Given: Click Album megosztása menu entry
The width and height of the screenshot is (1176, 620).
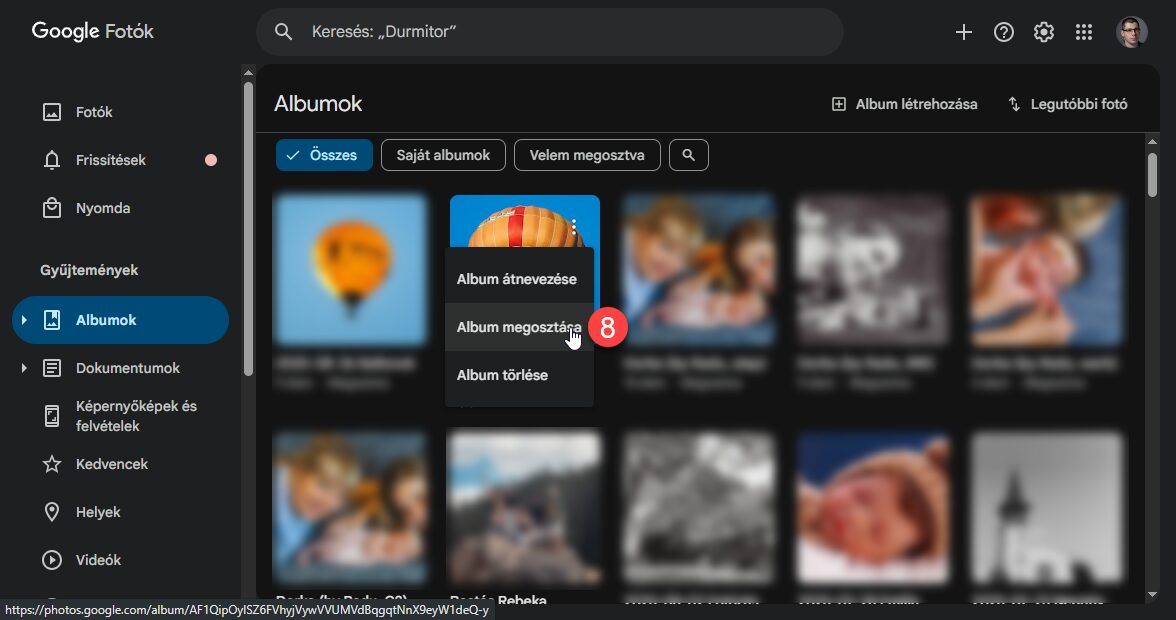Looking at the screenshot, I should [x=516, y=327].
